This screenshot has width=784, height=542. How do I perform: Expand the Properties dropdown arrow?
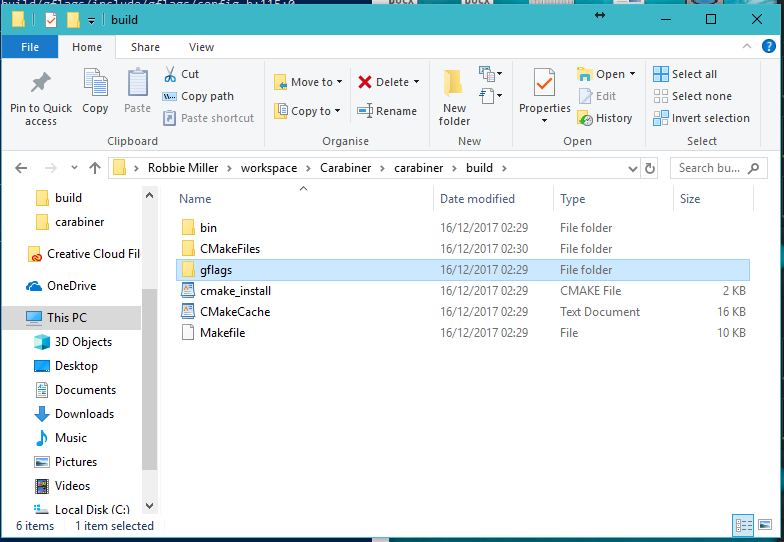pos(544,121)
